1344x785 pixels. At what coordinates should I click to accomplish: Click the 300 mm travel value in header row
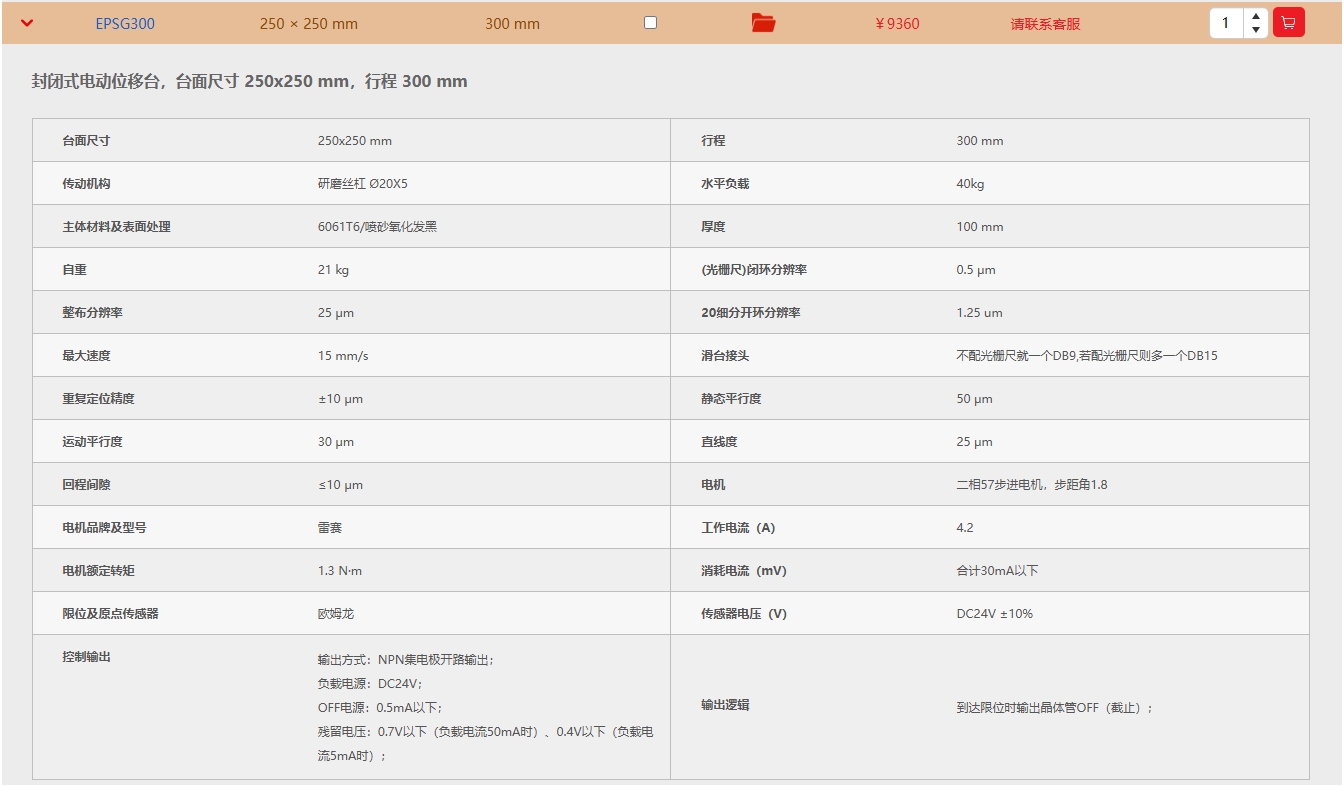point(512,23)
